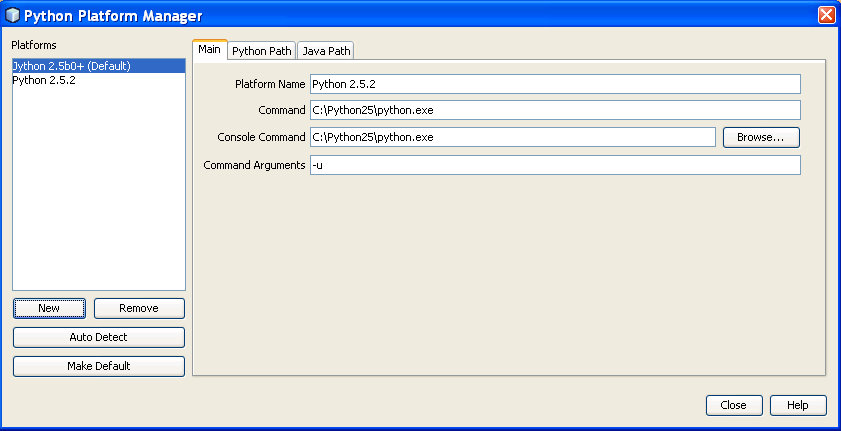Select Jython 2.5b0+ (Default) platform
Screen dimensions: 841x431
(99, 66)
